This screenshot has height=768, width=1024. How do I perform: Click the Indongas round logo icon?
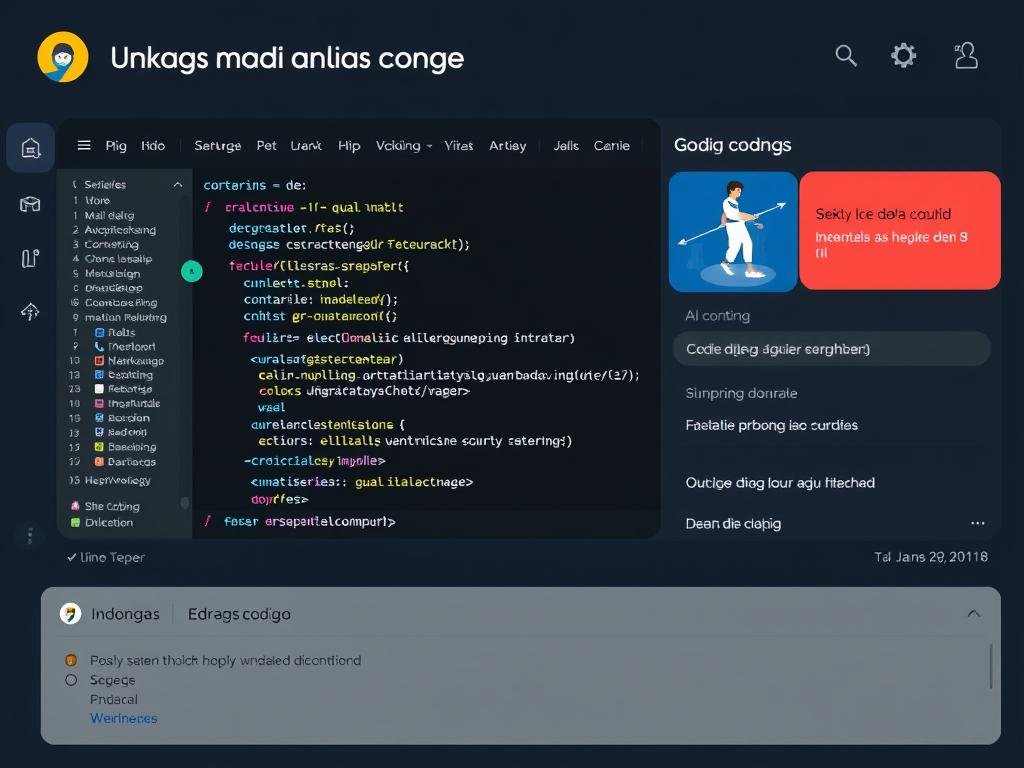[x=71, y=614]
